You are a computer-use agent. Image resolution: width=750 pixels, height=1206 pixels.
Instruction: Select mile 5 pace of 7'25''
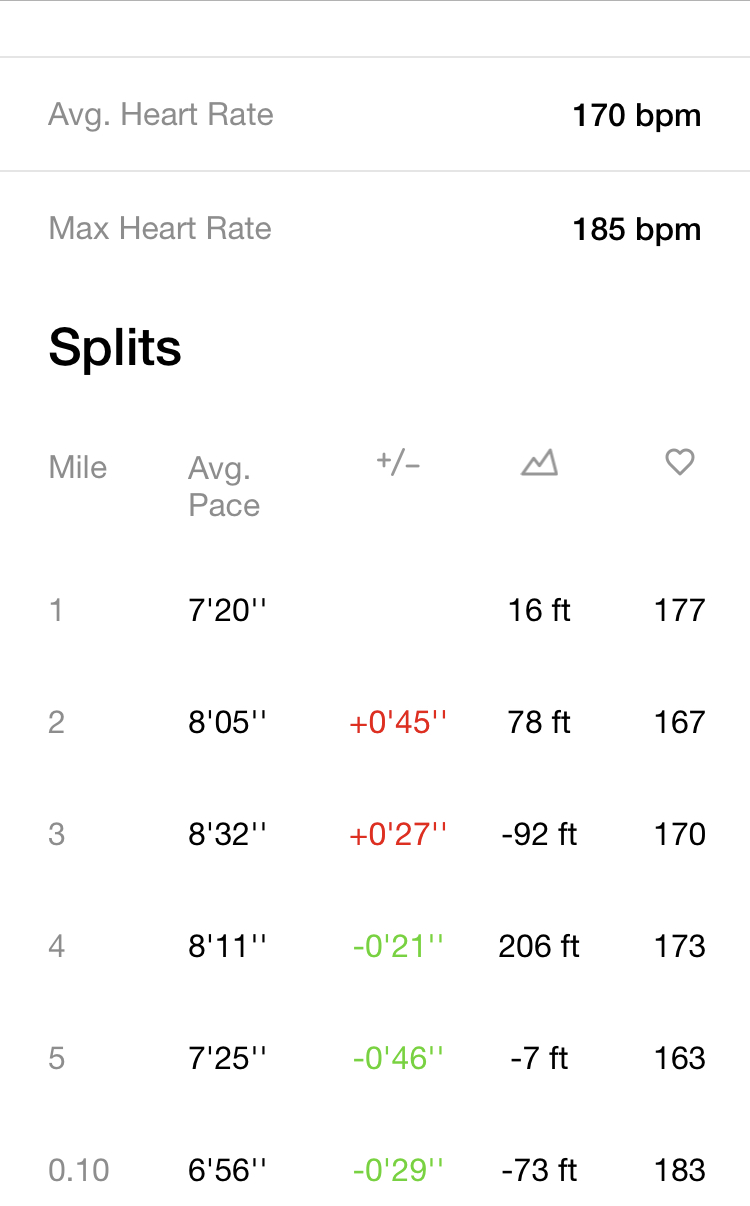point(228,1058)
